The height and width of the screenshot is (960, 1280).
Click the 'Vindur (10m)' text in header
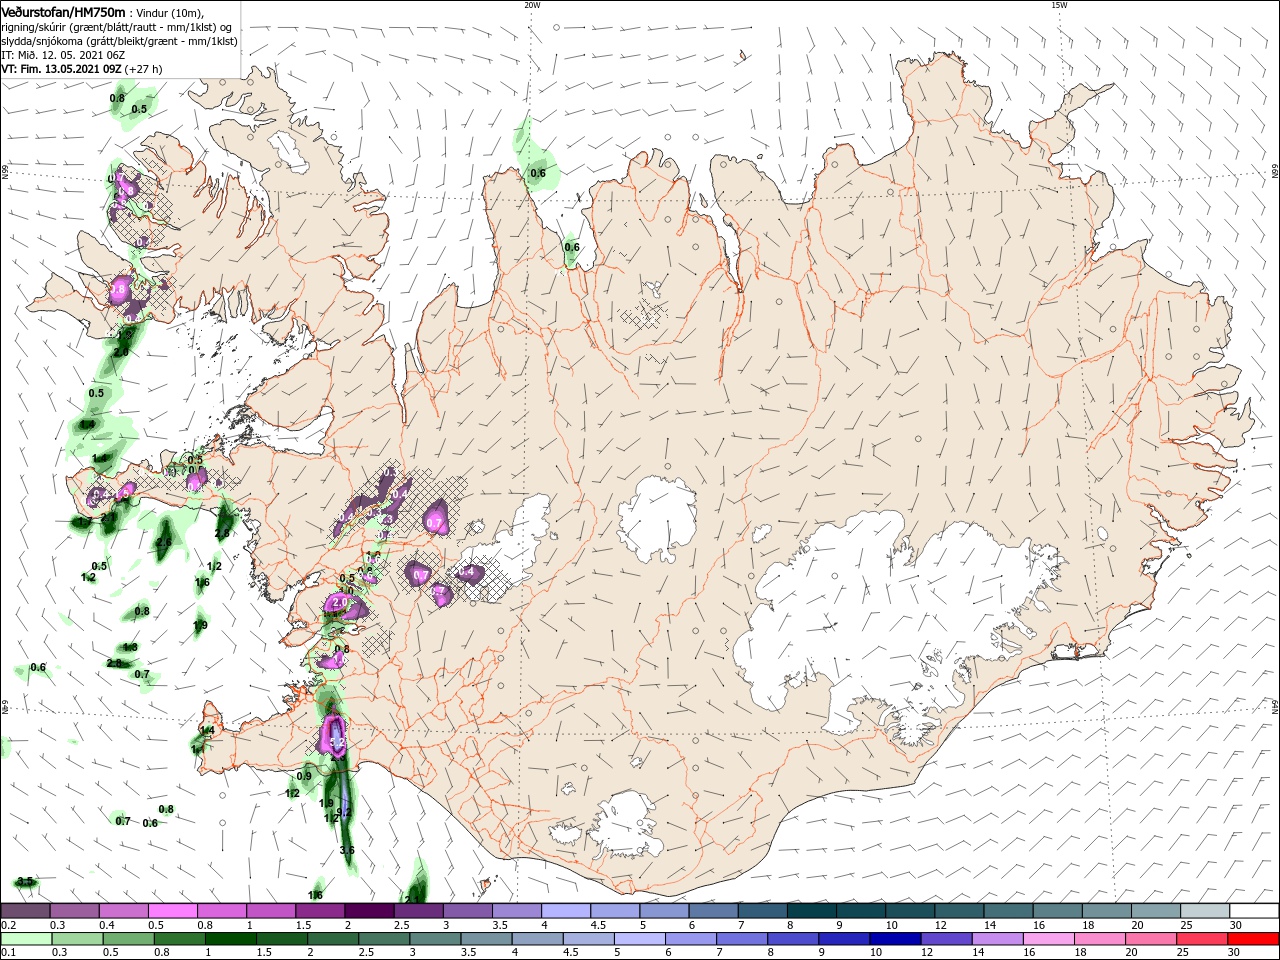pyautogui.click(x=170, y=12)
